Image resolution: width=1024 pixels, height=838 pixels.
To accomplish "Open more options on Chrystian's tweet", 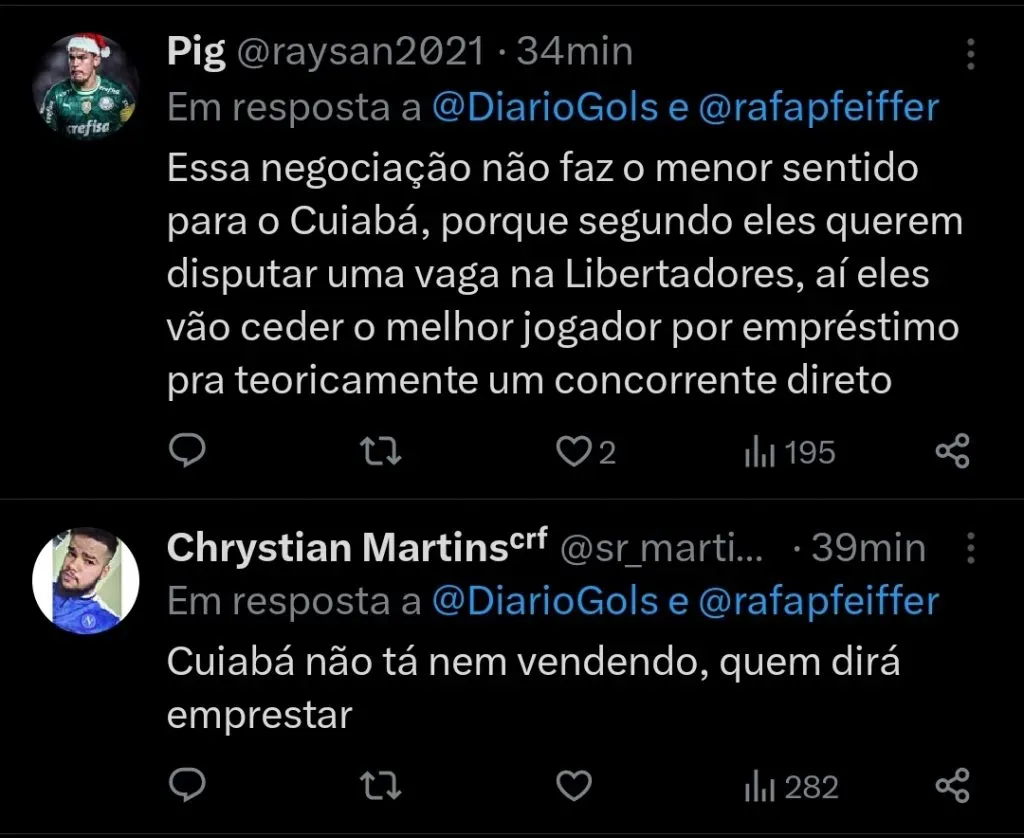I will pos(969,547).
